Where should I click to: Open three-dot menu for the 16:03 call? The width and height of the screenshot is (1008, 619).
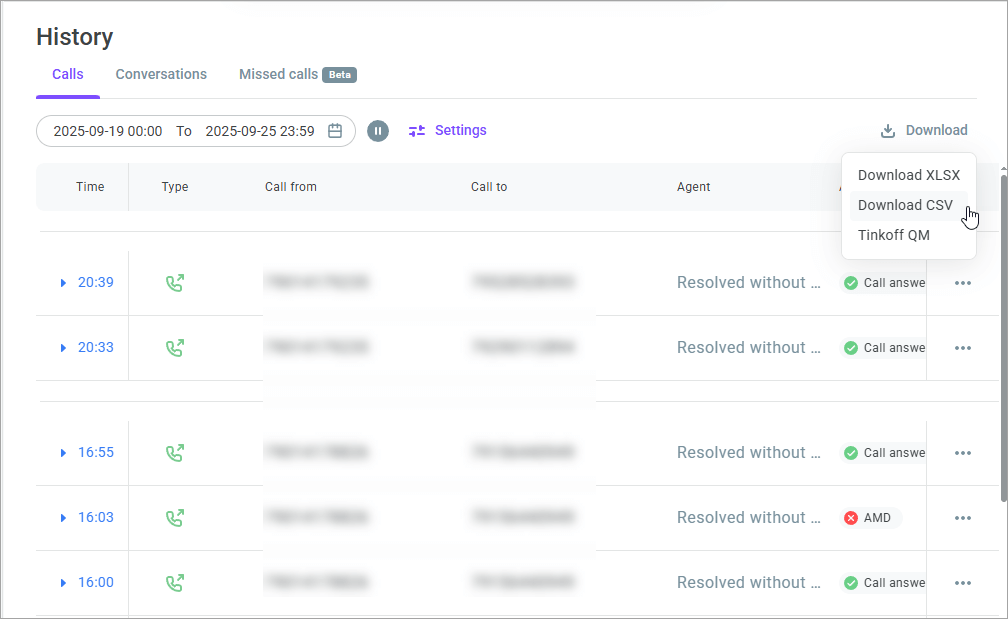[962, 518]
